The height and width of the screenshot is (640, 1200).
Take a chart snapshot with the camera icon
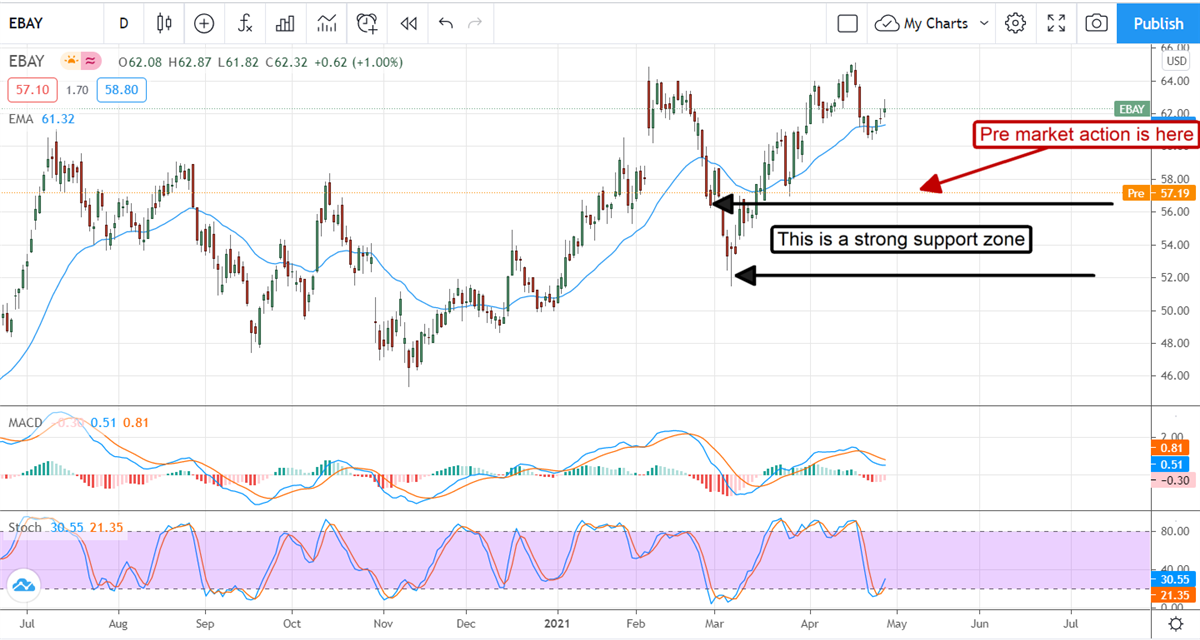pyautogui.click(x=1097, y=23)
